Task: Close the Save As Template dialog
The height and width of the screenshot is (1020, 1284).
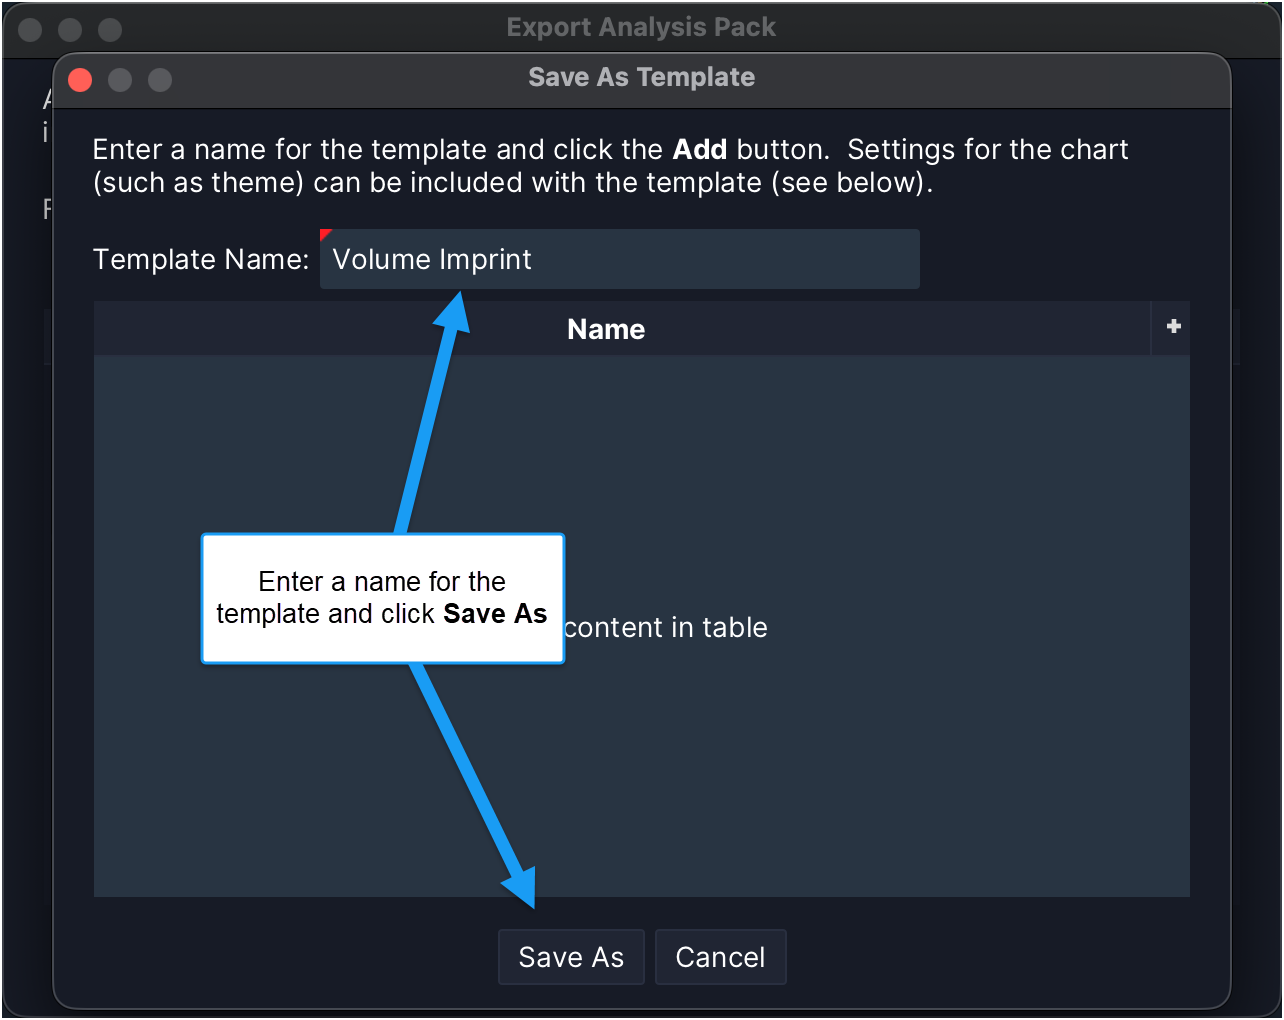Action: [x=80, y=80]
